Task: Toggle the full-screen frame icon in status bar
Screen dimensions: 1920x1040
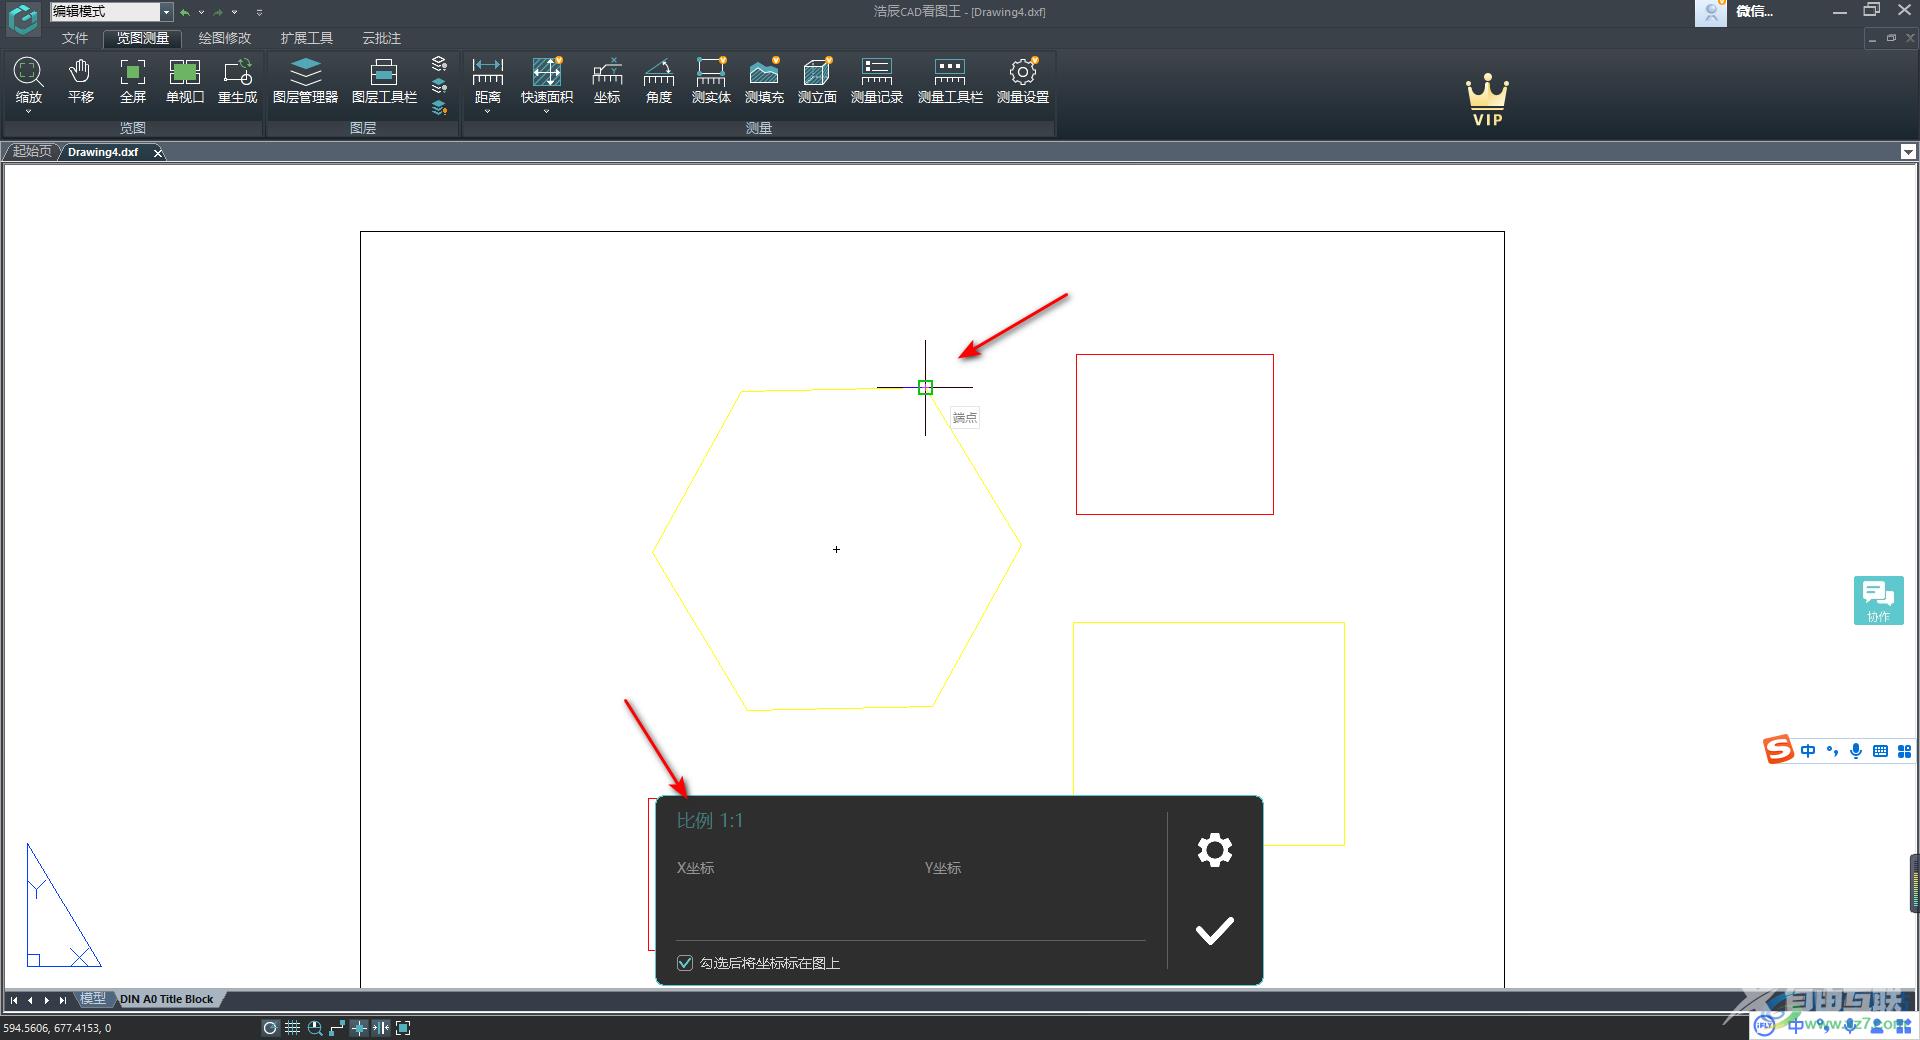Action: tap(403, 1028)
